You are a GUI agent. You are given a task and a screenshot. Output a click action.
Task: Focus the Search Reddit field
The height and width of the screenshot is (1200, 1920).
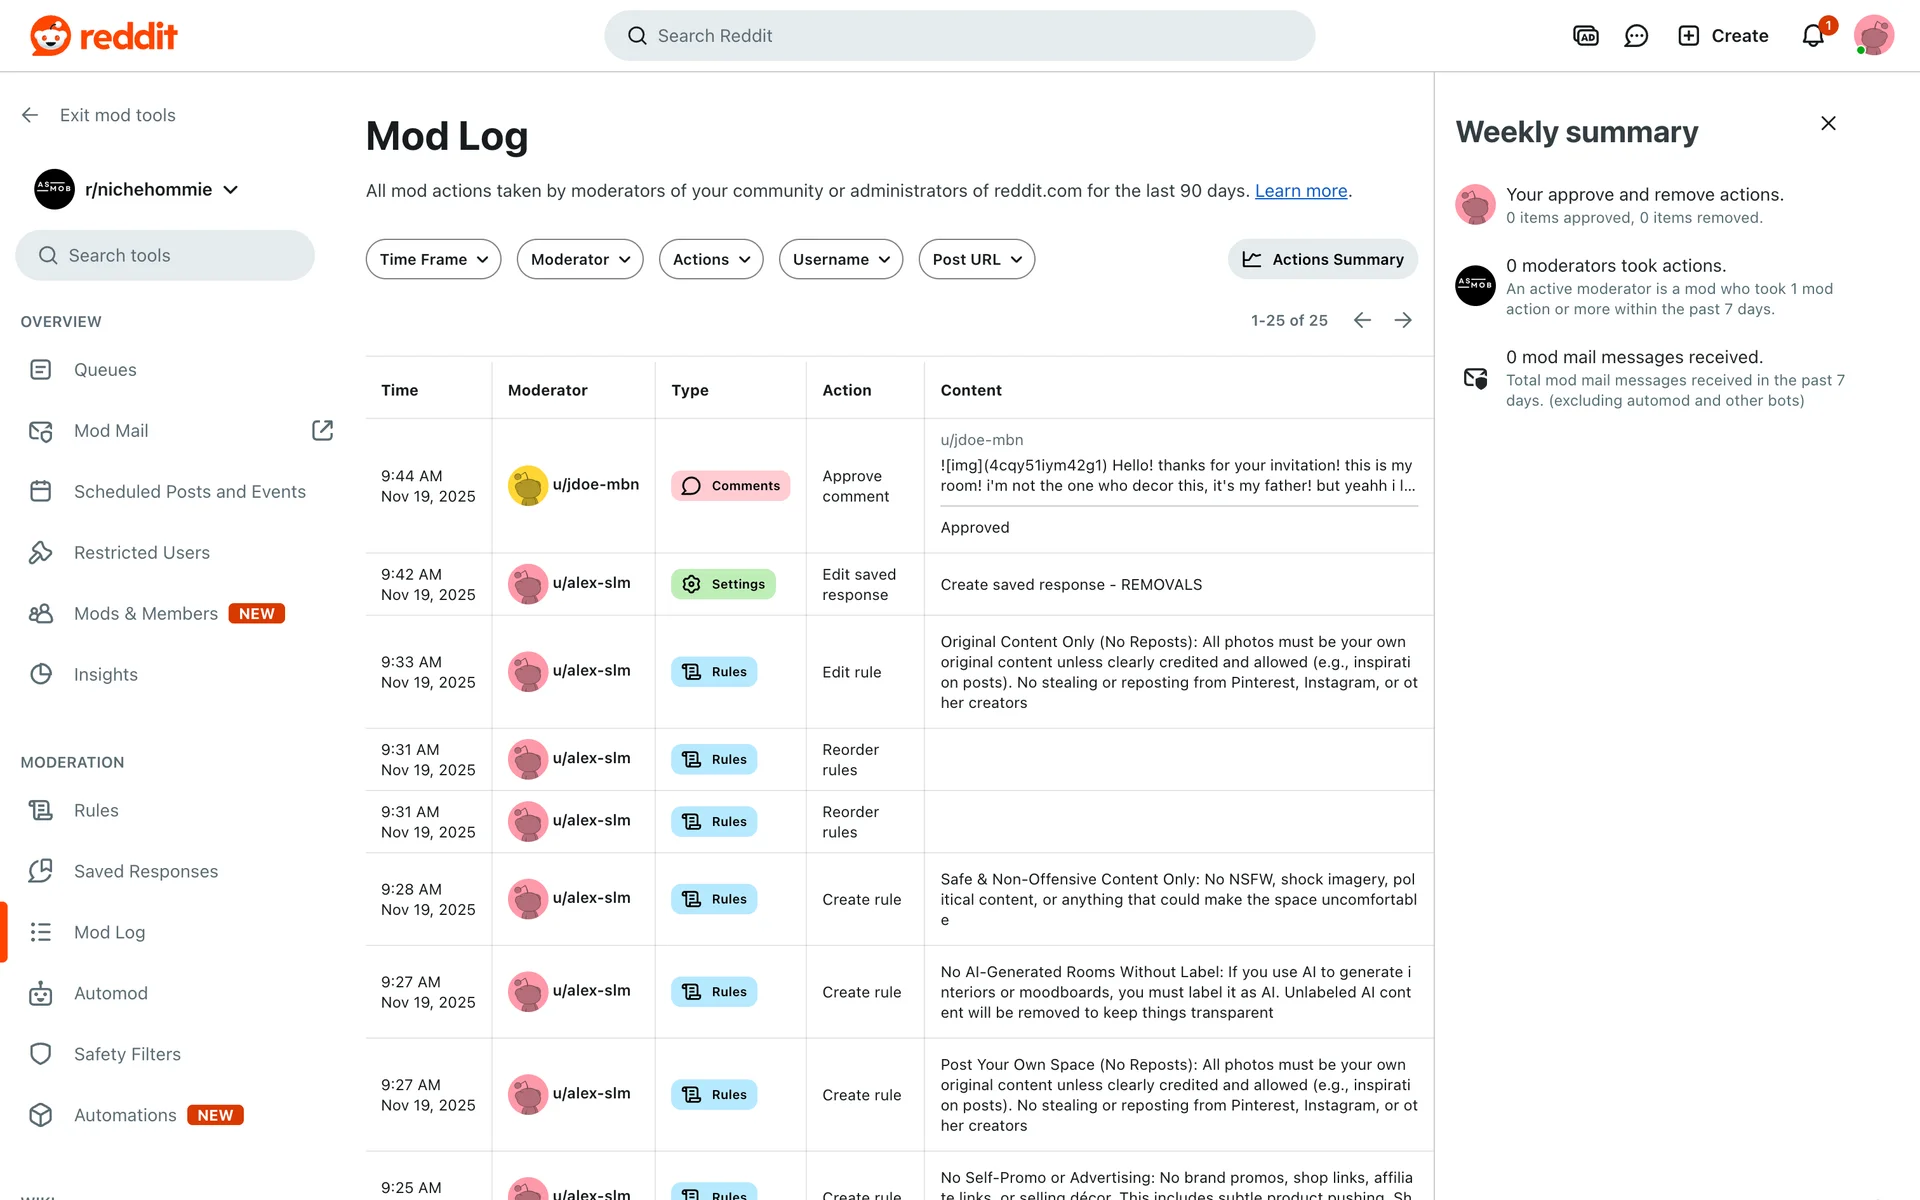pyautogui.click(x=960, y=36)
